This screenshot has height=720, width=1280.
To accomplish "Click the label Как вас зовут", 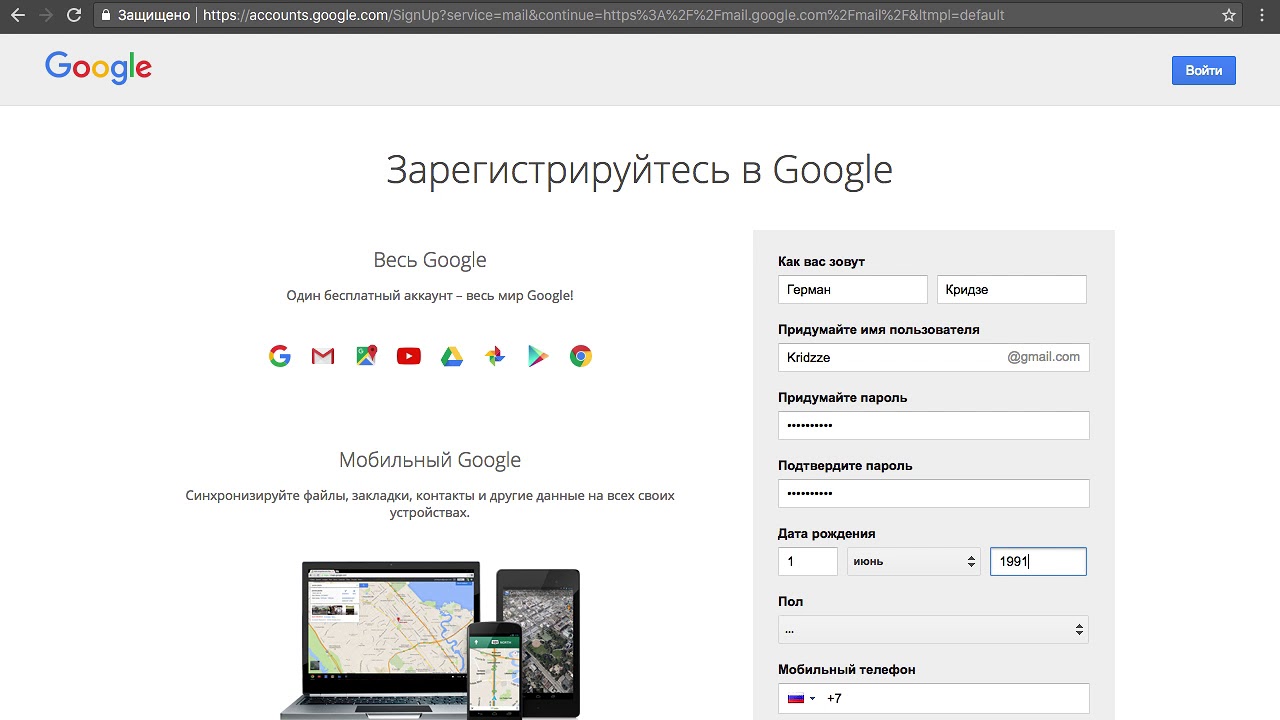I will click(x=821, y=262).
